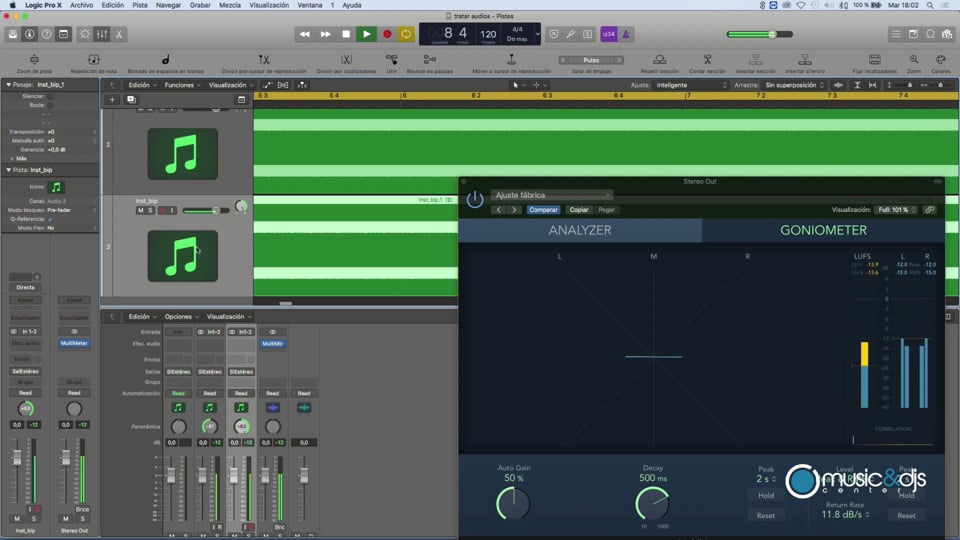Screen dimensions: 960x540
Task: Toggle the Q-Referencia checkbox
Action: [x=50, y=219]
